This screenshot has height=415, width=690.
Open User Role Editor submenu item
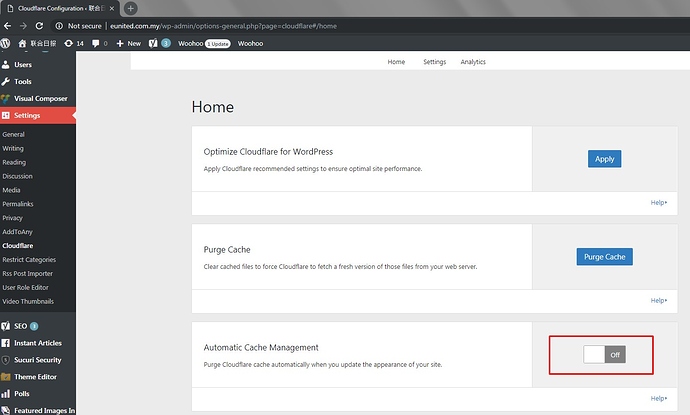tap(26, 287)
